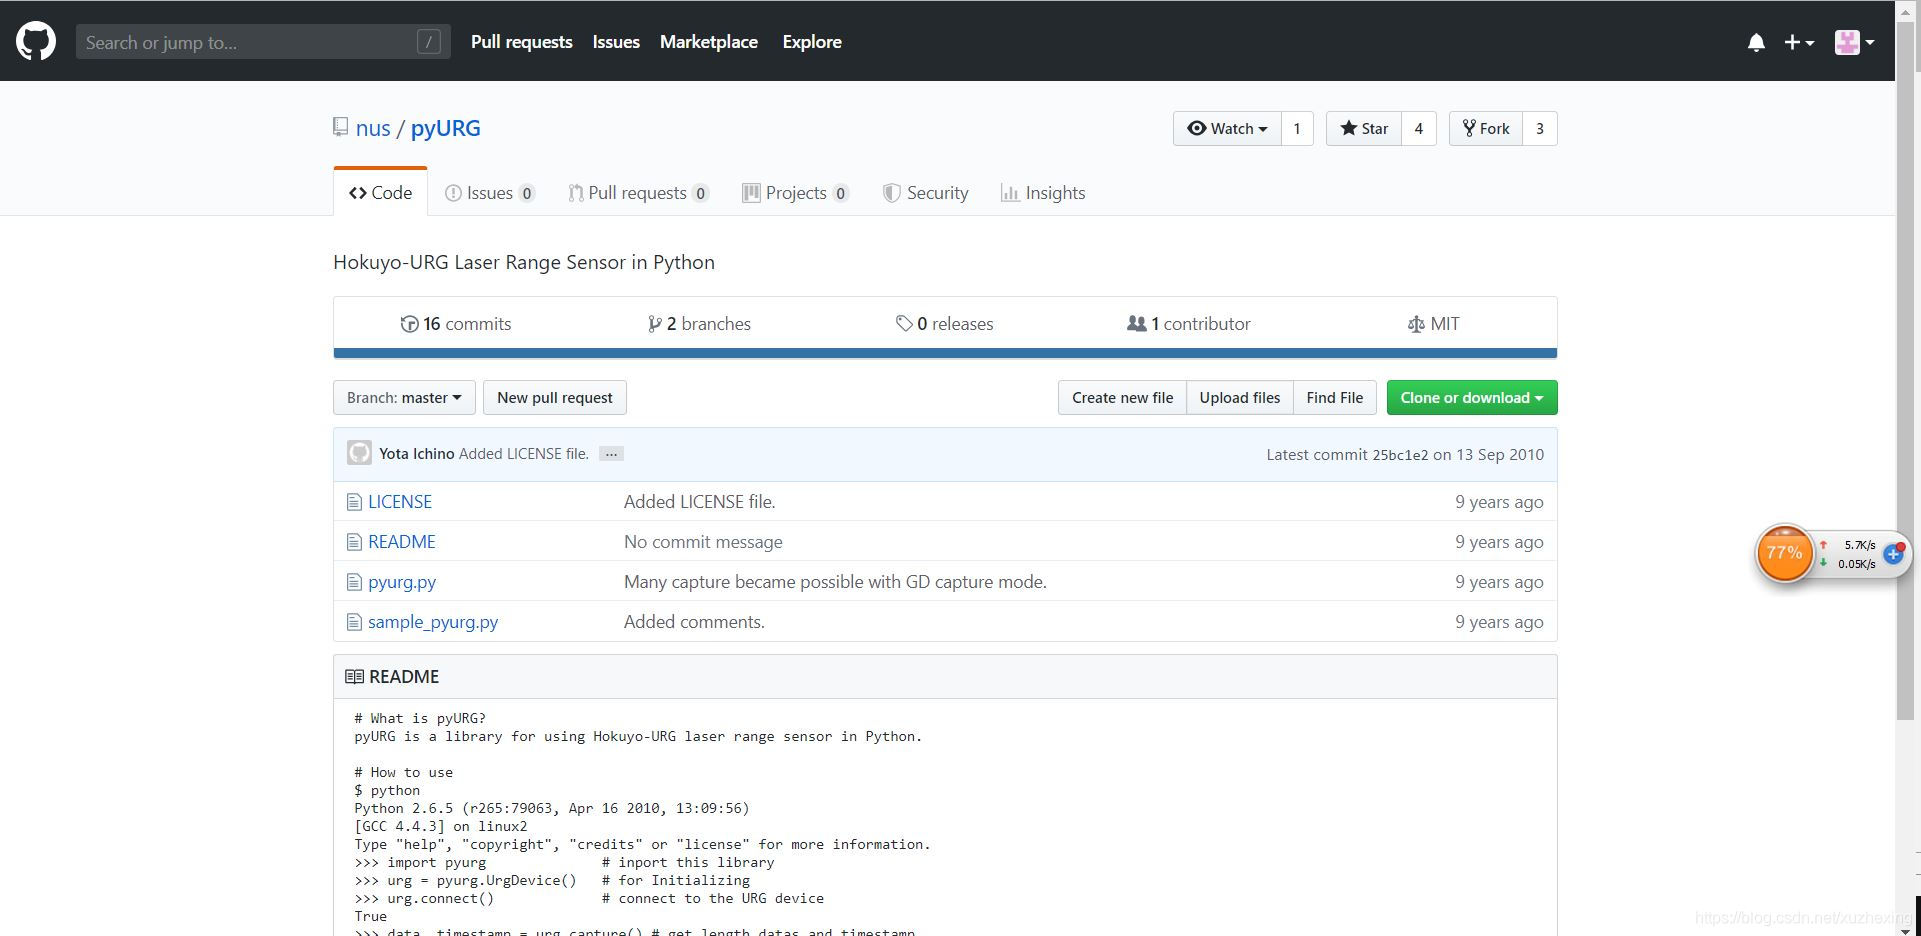Click Upload files button

(1240, 397)
